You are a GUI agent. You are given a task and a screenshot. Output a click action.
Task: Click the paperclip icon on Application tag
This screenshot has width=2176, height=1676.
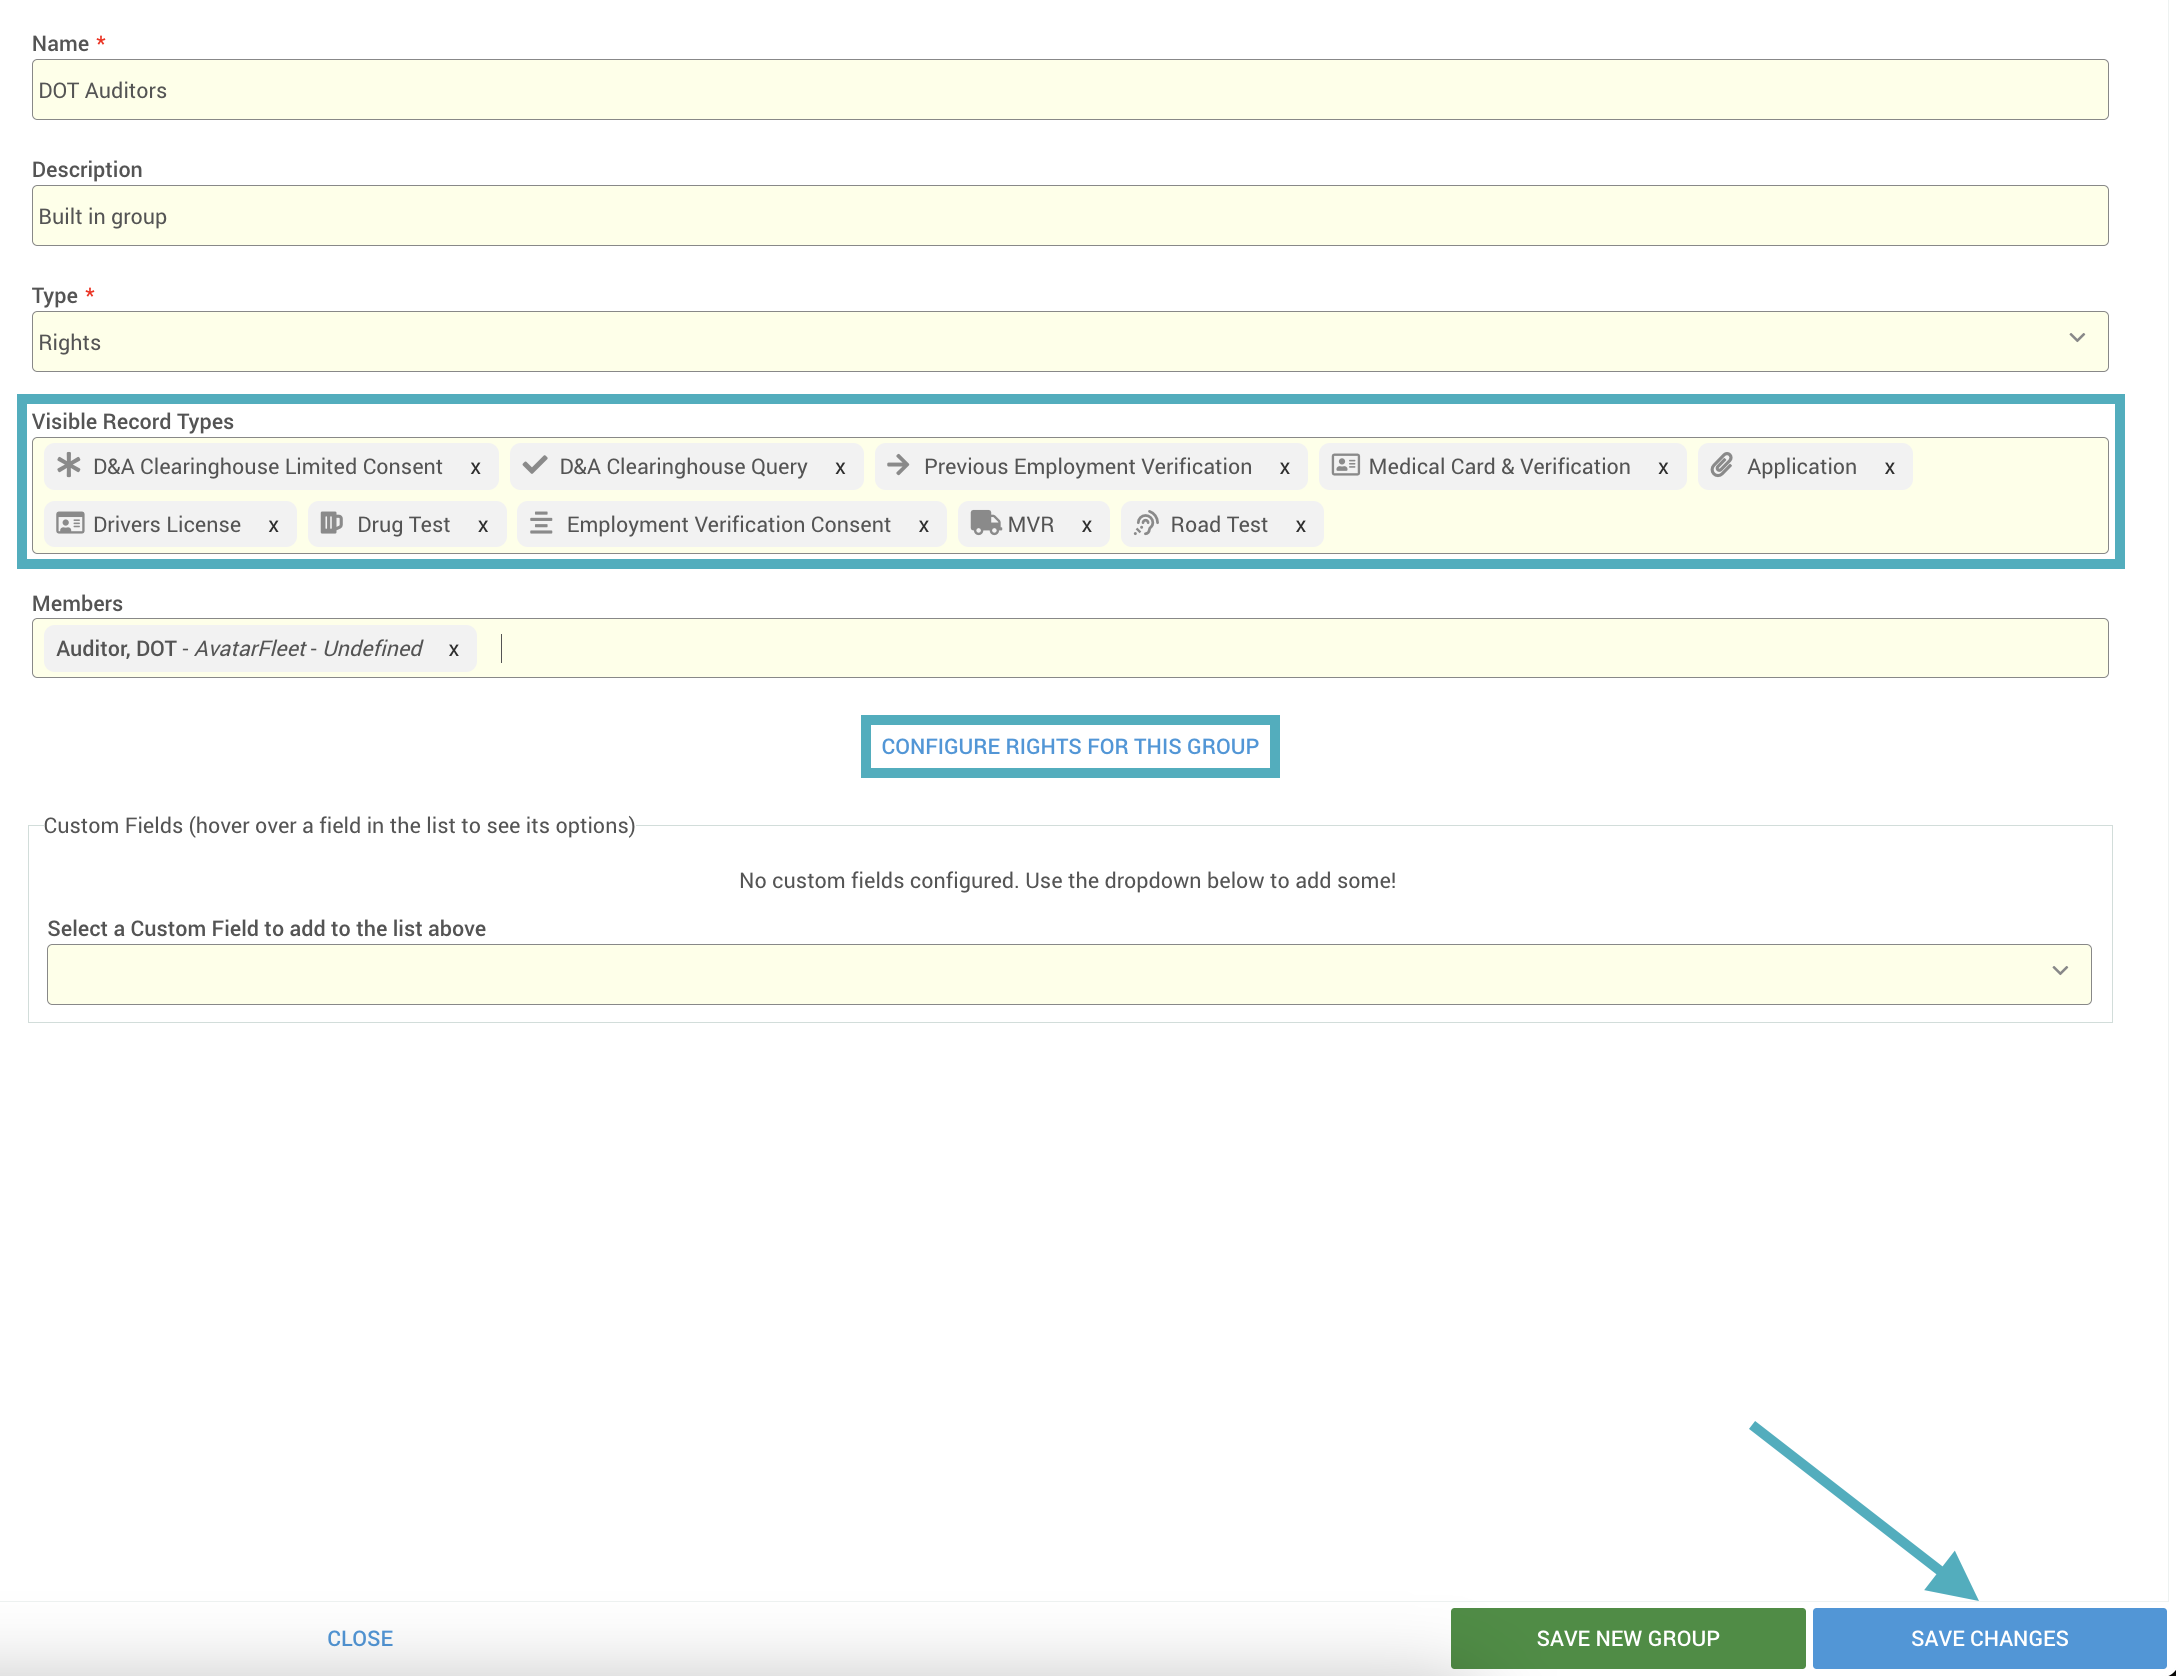(x=1721, y=465)
